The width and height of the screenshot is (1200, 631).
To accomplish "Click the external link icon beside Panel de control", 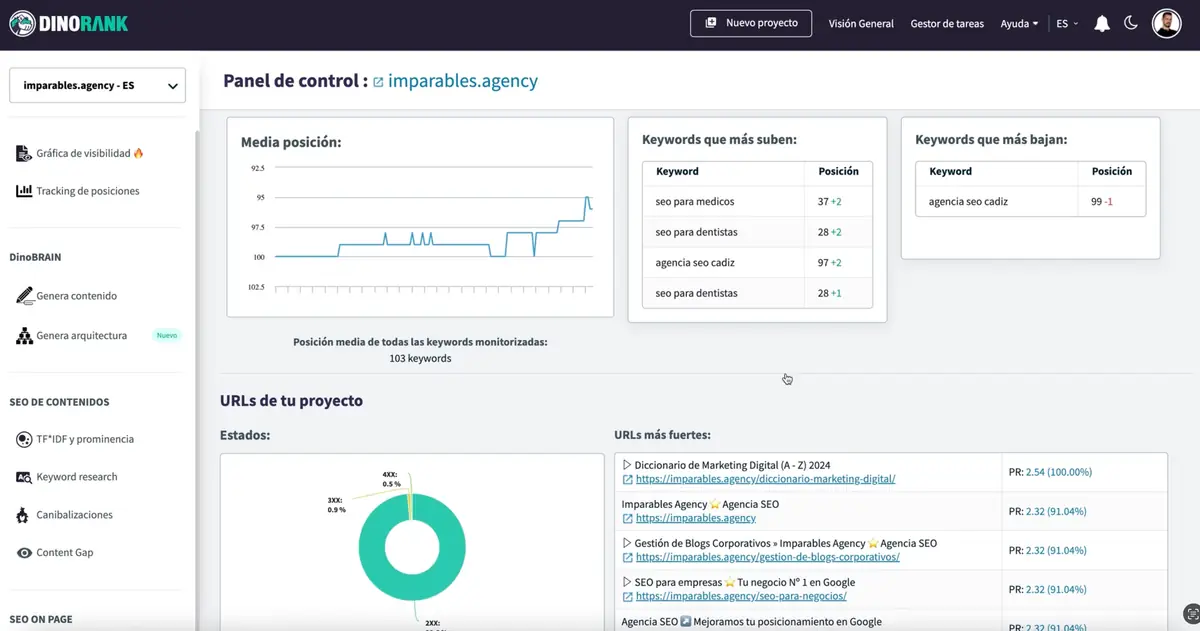I will pos(378,82).
